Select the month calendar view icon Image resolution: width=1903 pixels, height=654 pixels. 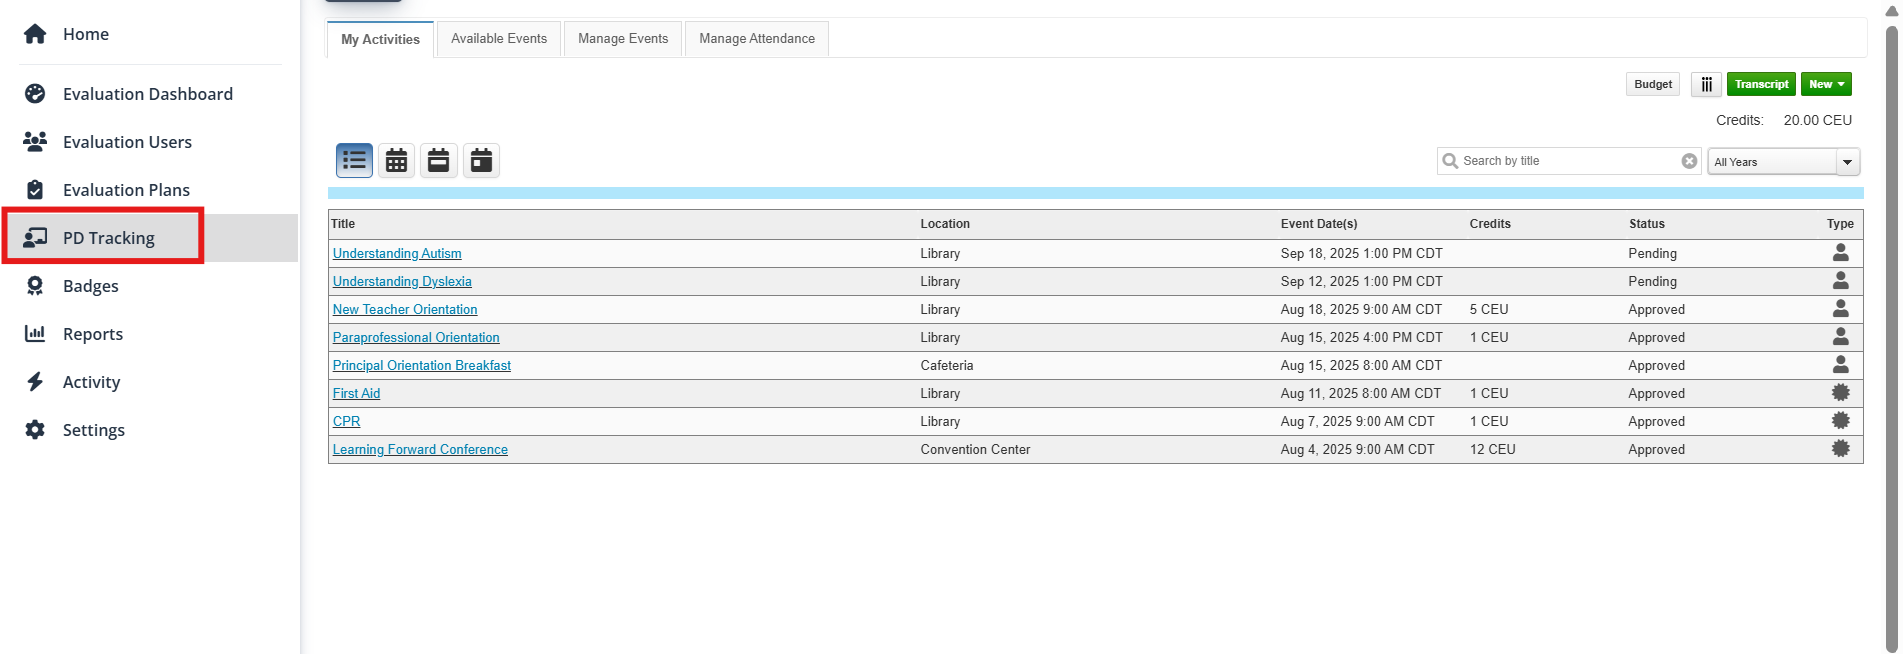[396, 160]
